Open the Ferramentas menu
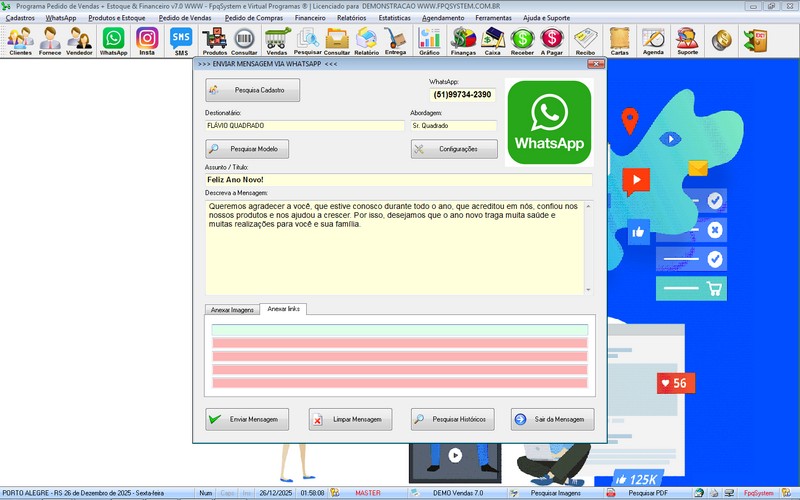 tap(493, 18)
